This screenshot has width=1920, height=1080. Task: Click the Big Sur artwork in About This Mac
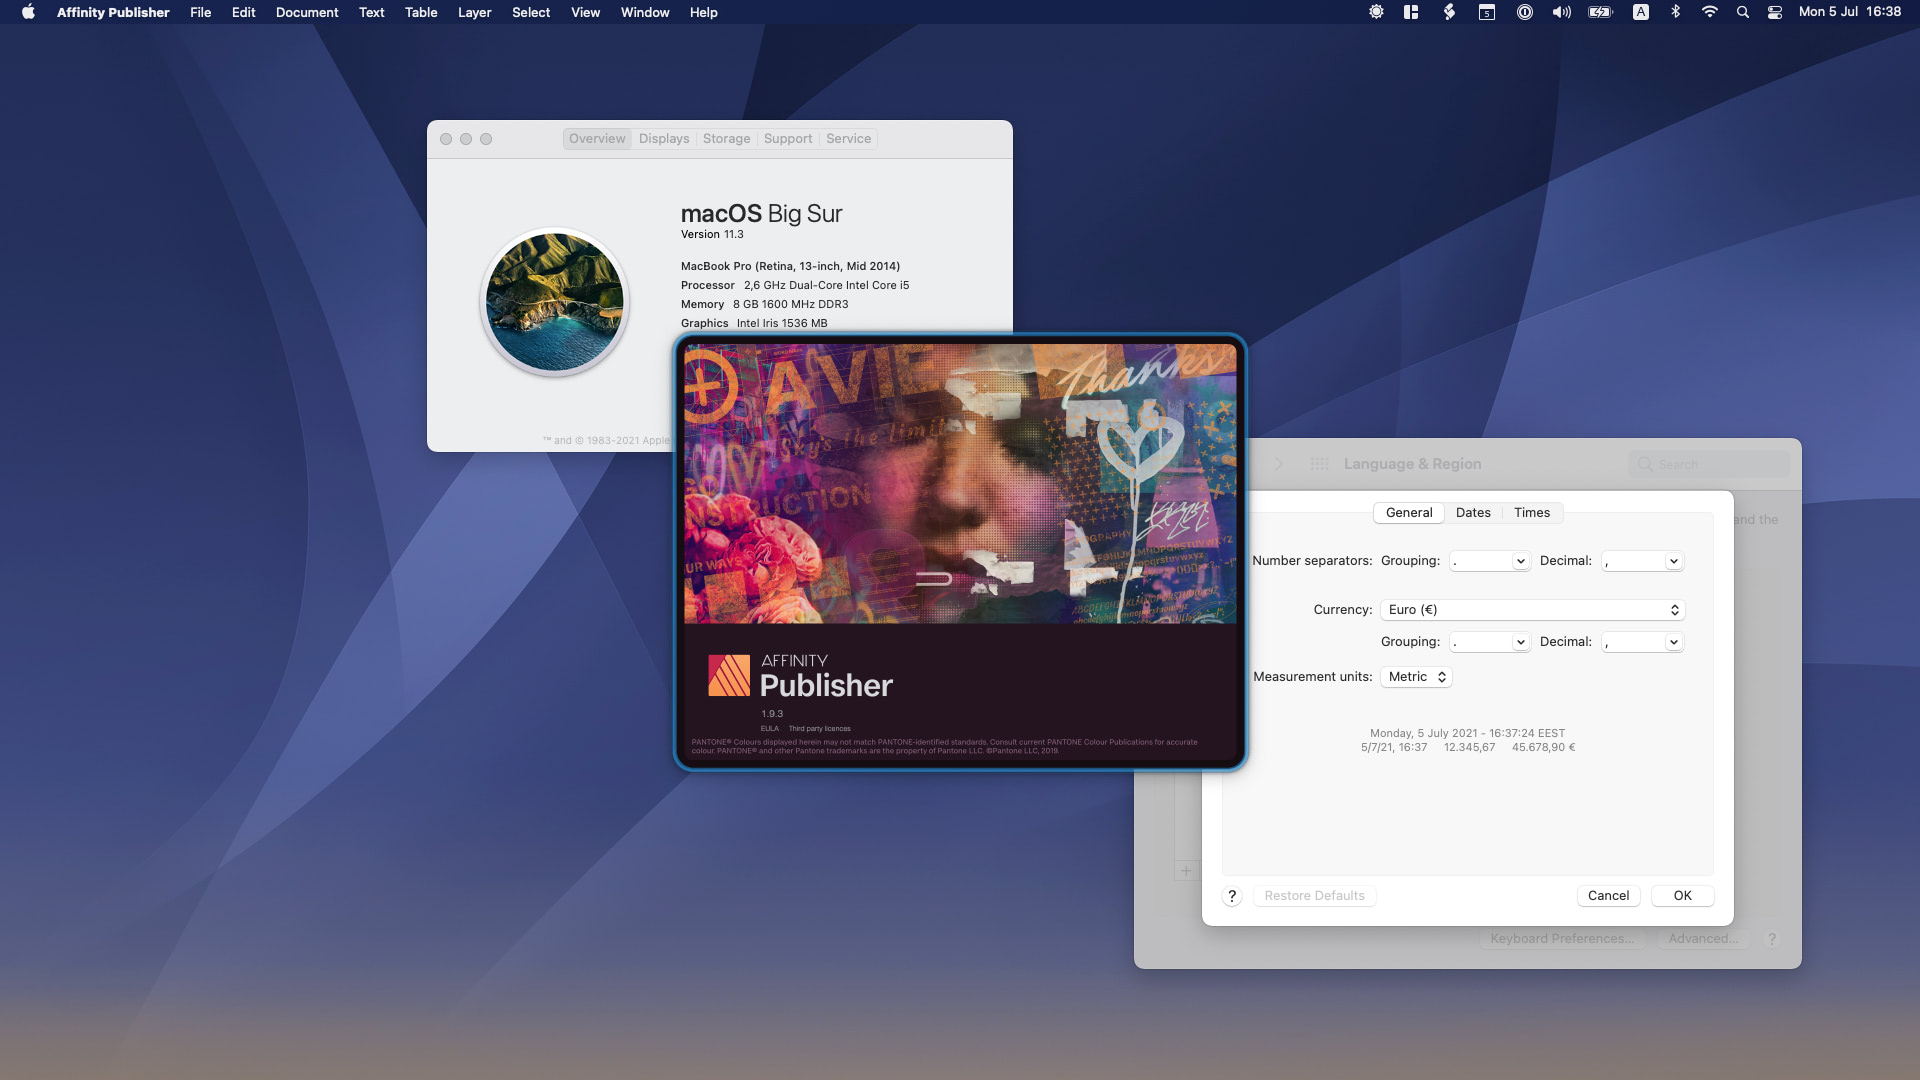pyautogui.click(x=555, y=302)
